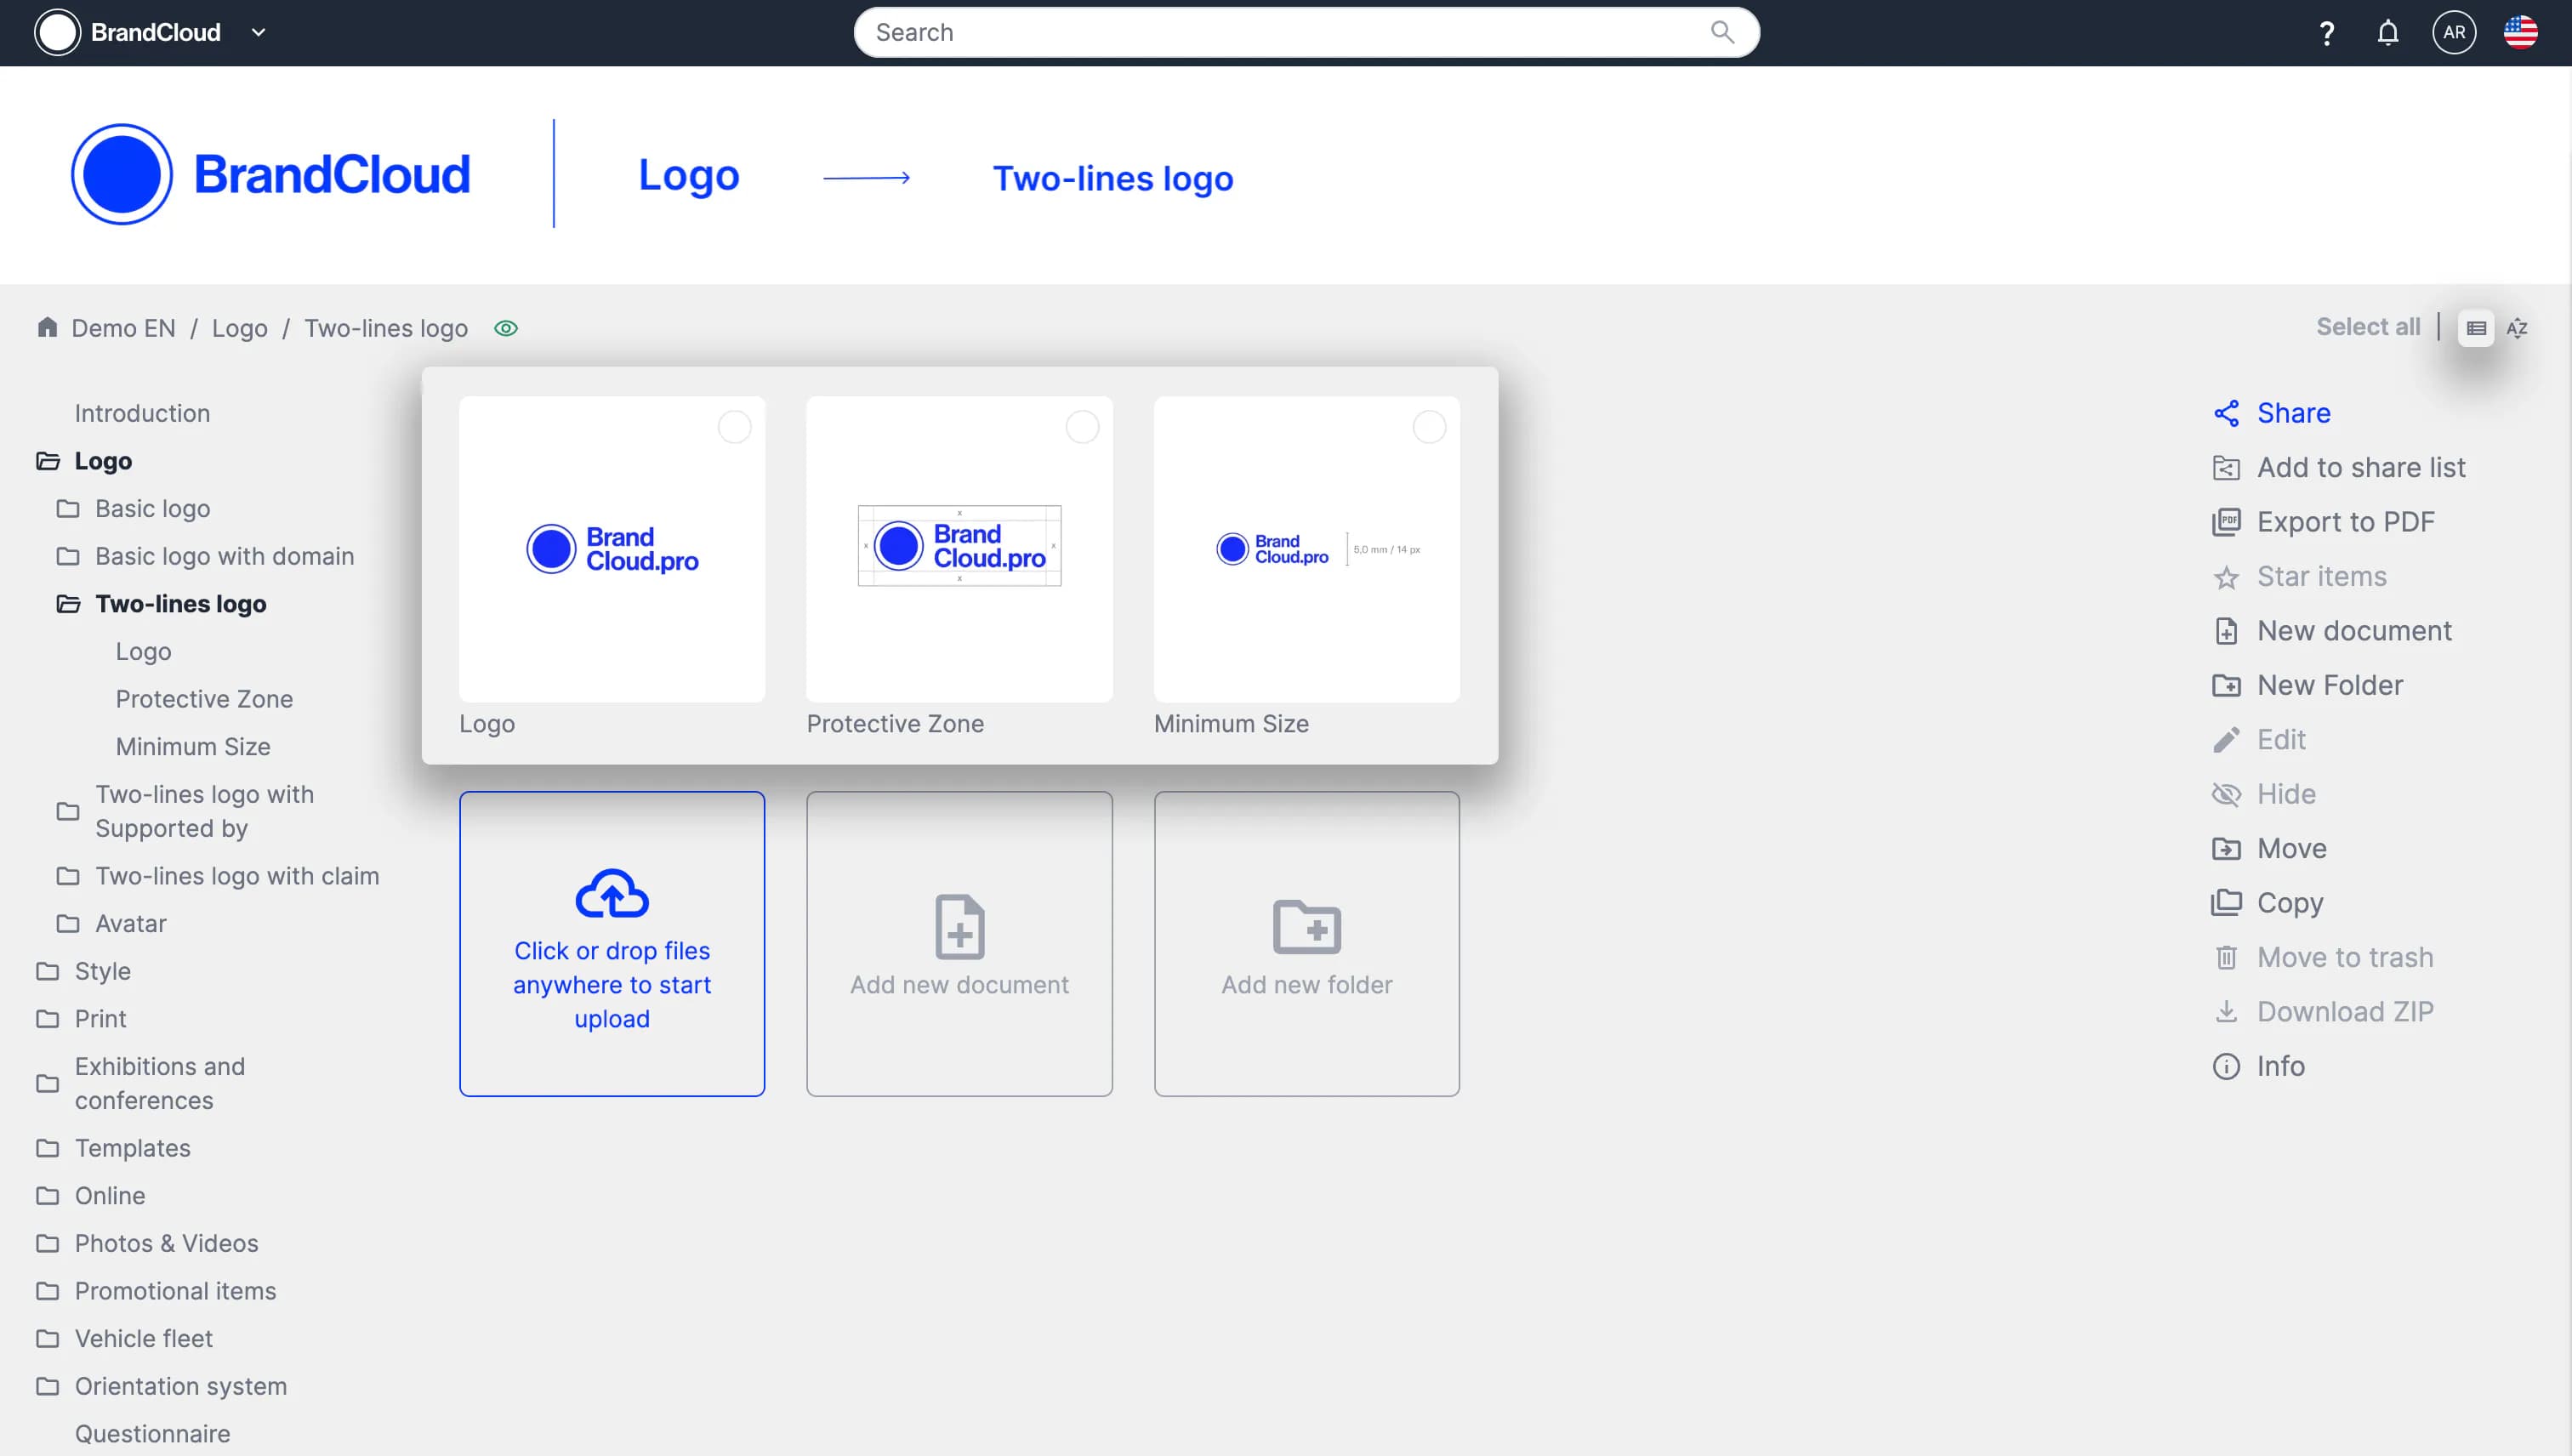Click the A-Z sort icon

[x=2517, y=328]
